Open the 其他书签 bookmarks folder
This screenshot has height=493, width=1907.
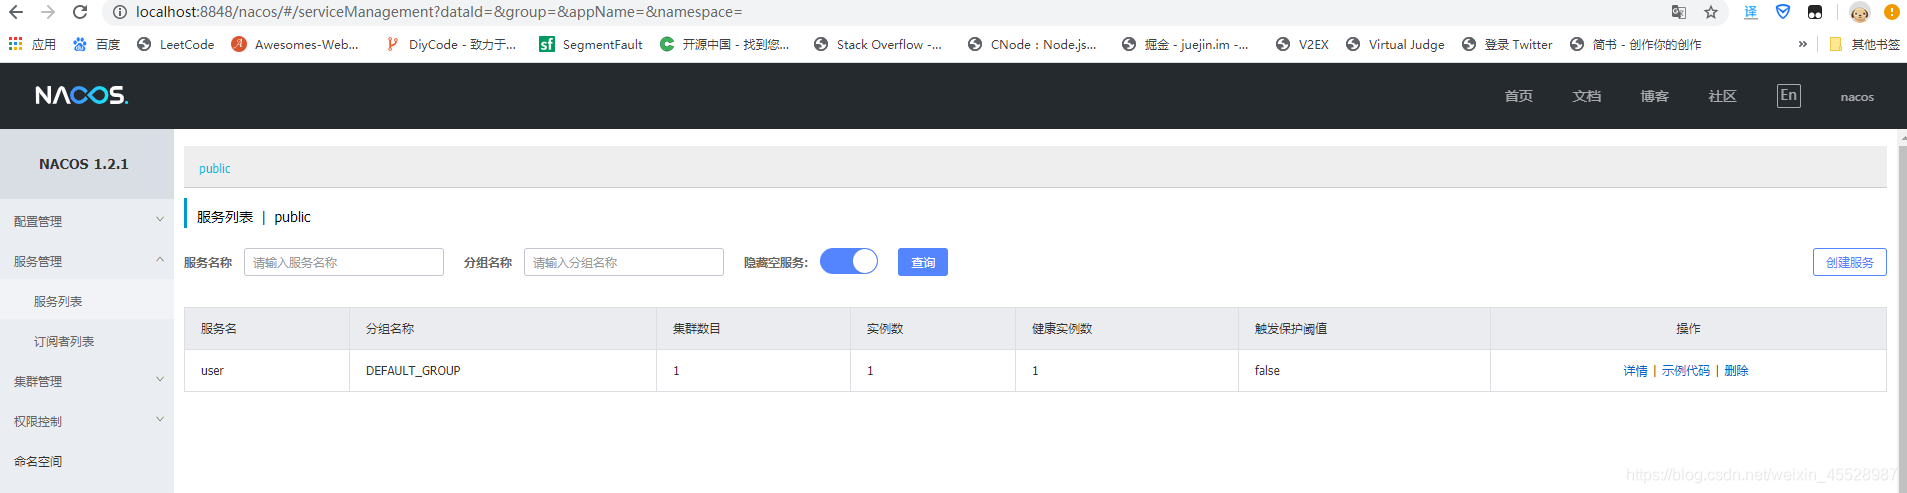(1864, 44)
